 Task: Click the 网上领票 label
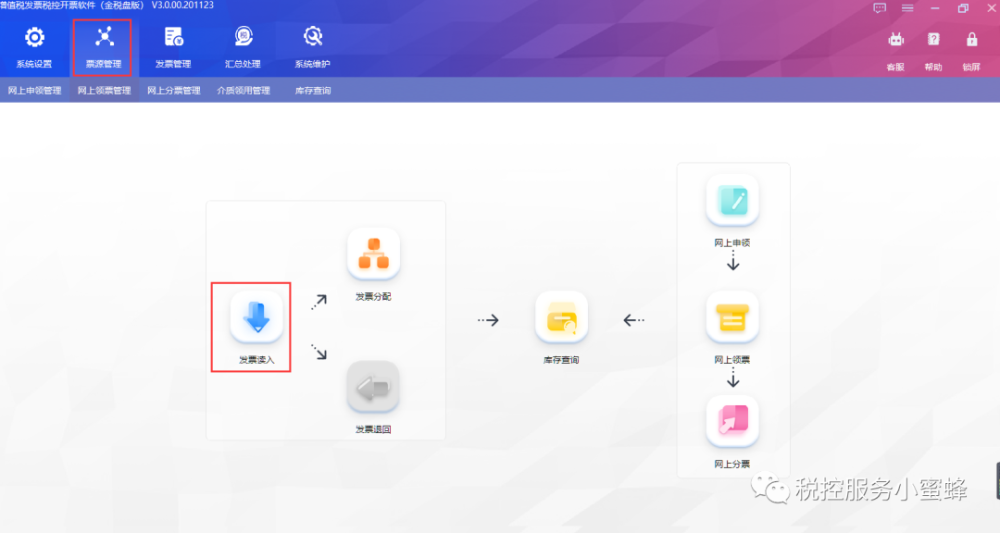(x=732, y=360)
